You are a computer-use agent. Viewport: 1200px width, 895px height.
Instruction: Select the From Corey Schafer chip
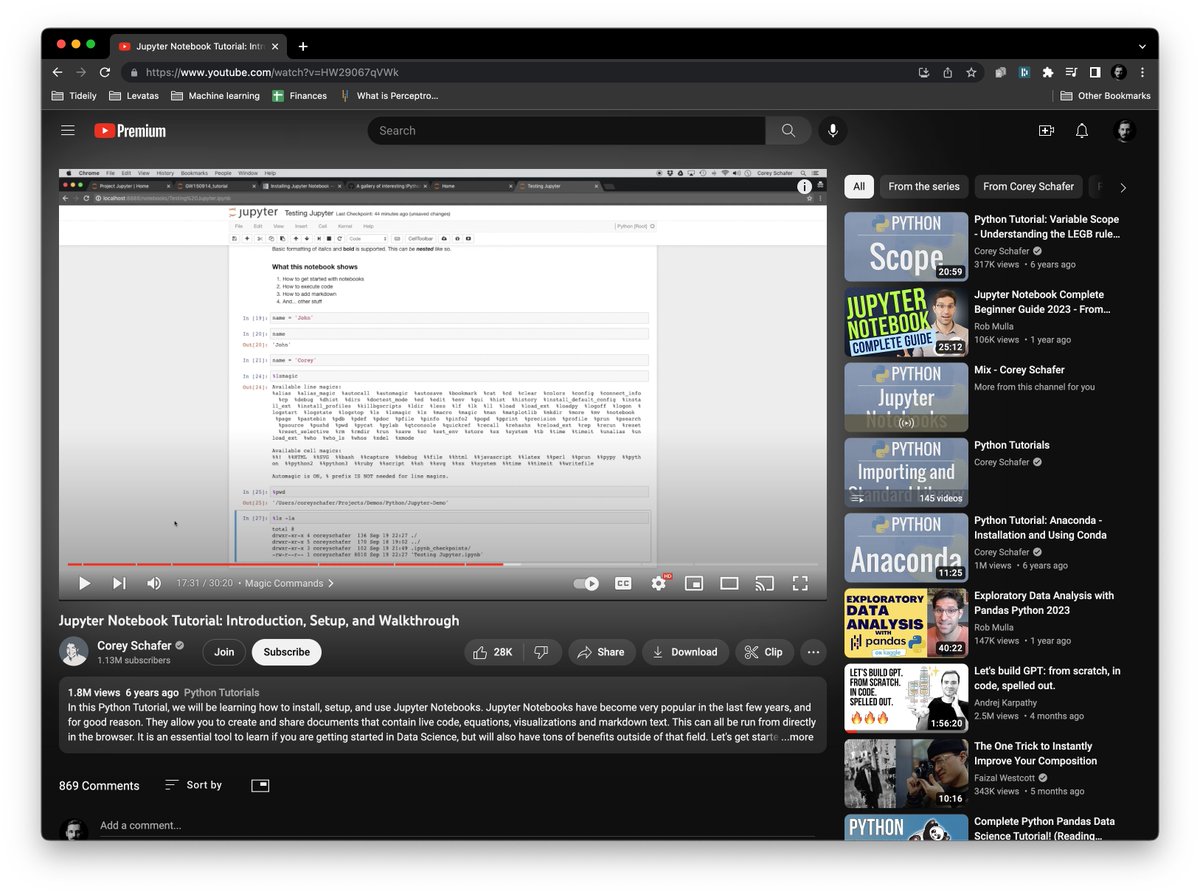[x=1028, y=186]
